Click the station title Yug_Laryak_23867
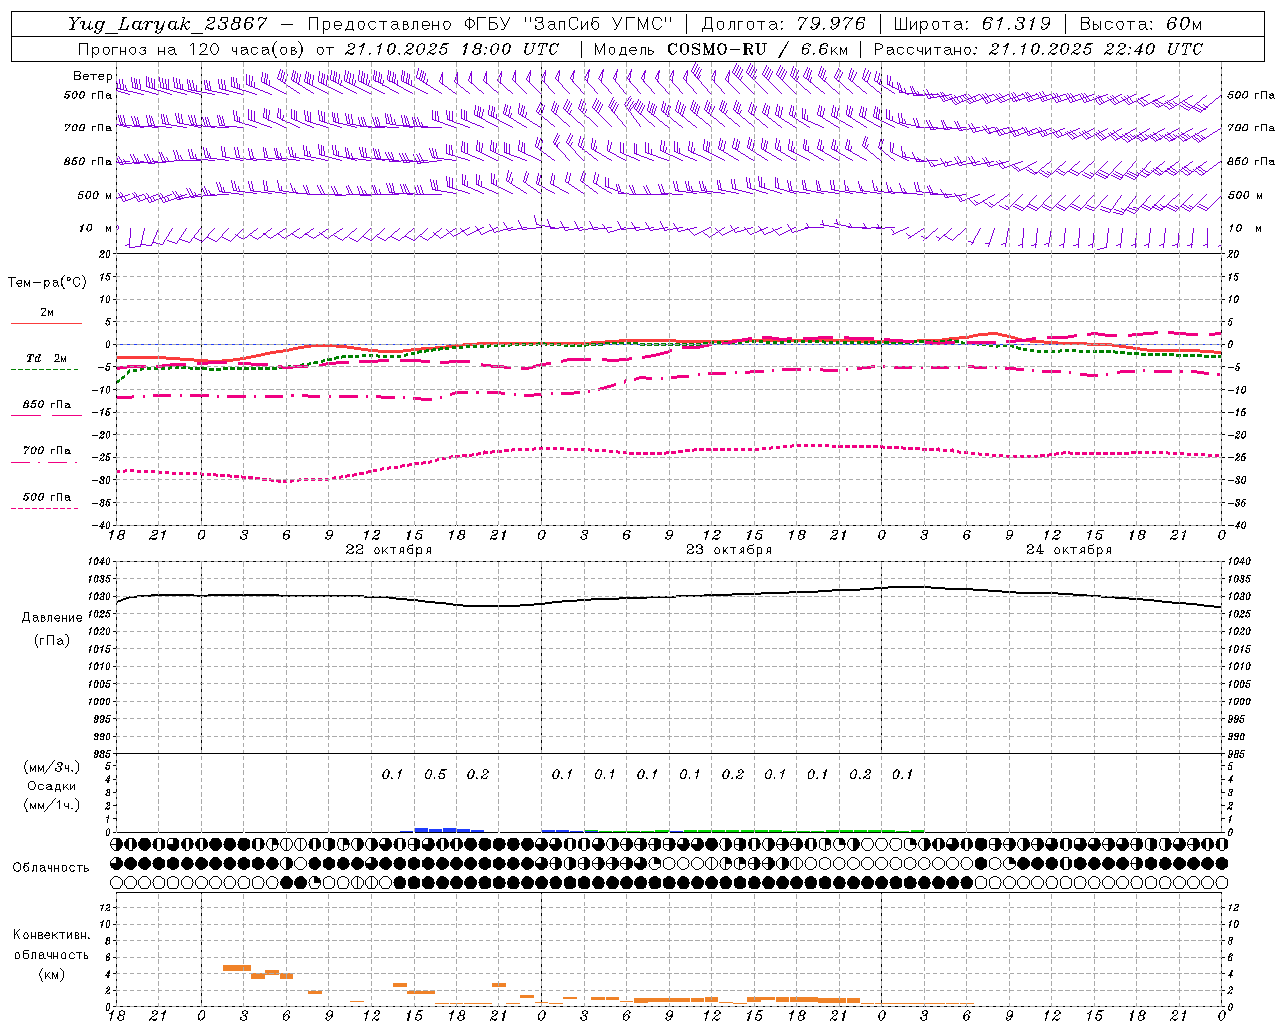Viewport: 1280px width, 1024px height. pyautogui.click(x=167, y=24)
